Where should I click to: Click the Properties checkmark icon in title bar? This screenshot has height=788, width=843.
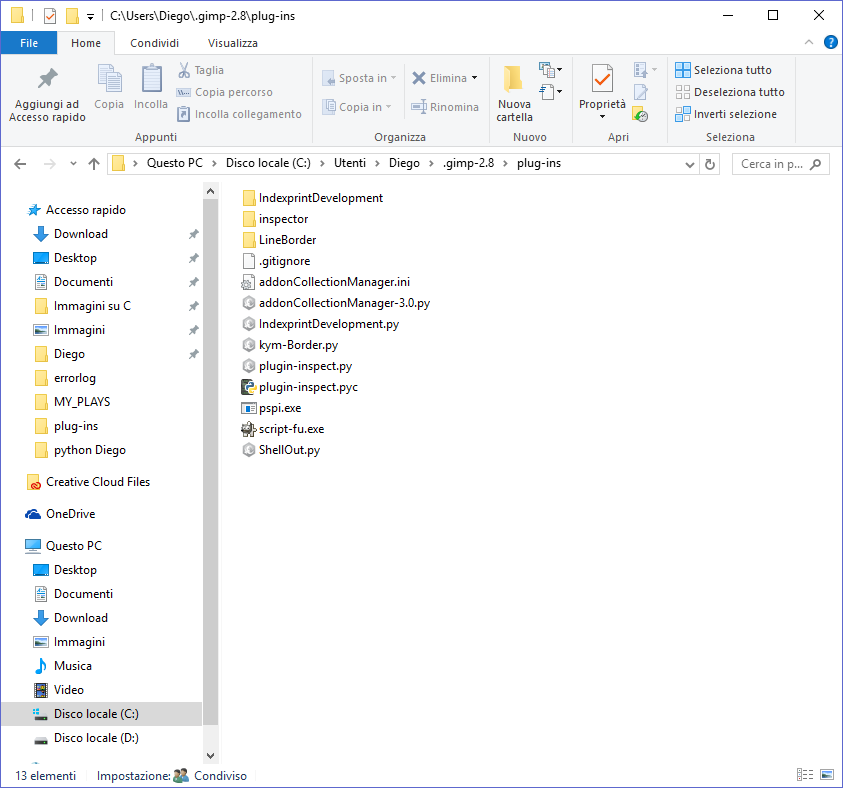coord(49,16)
